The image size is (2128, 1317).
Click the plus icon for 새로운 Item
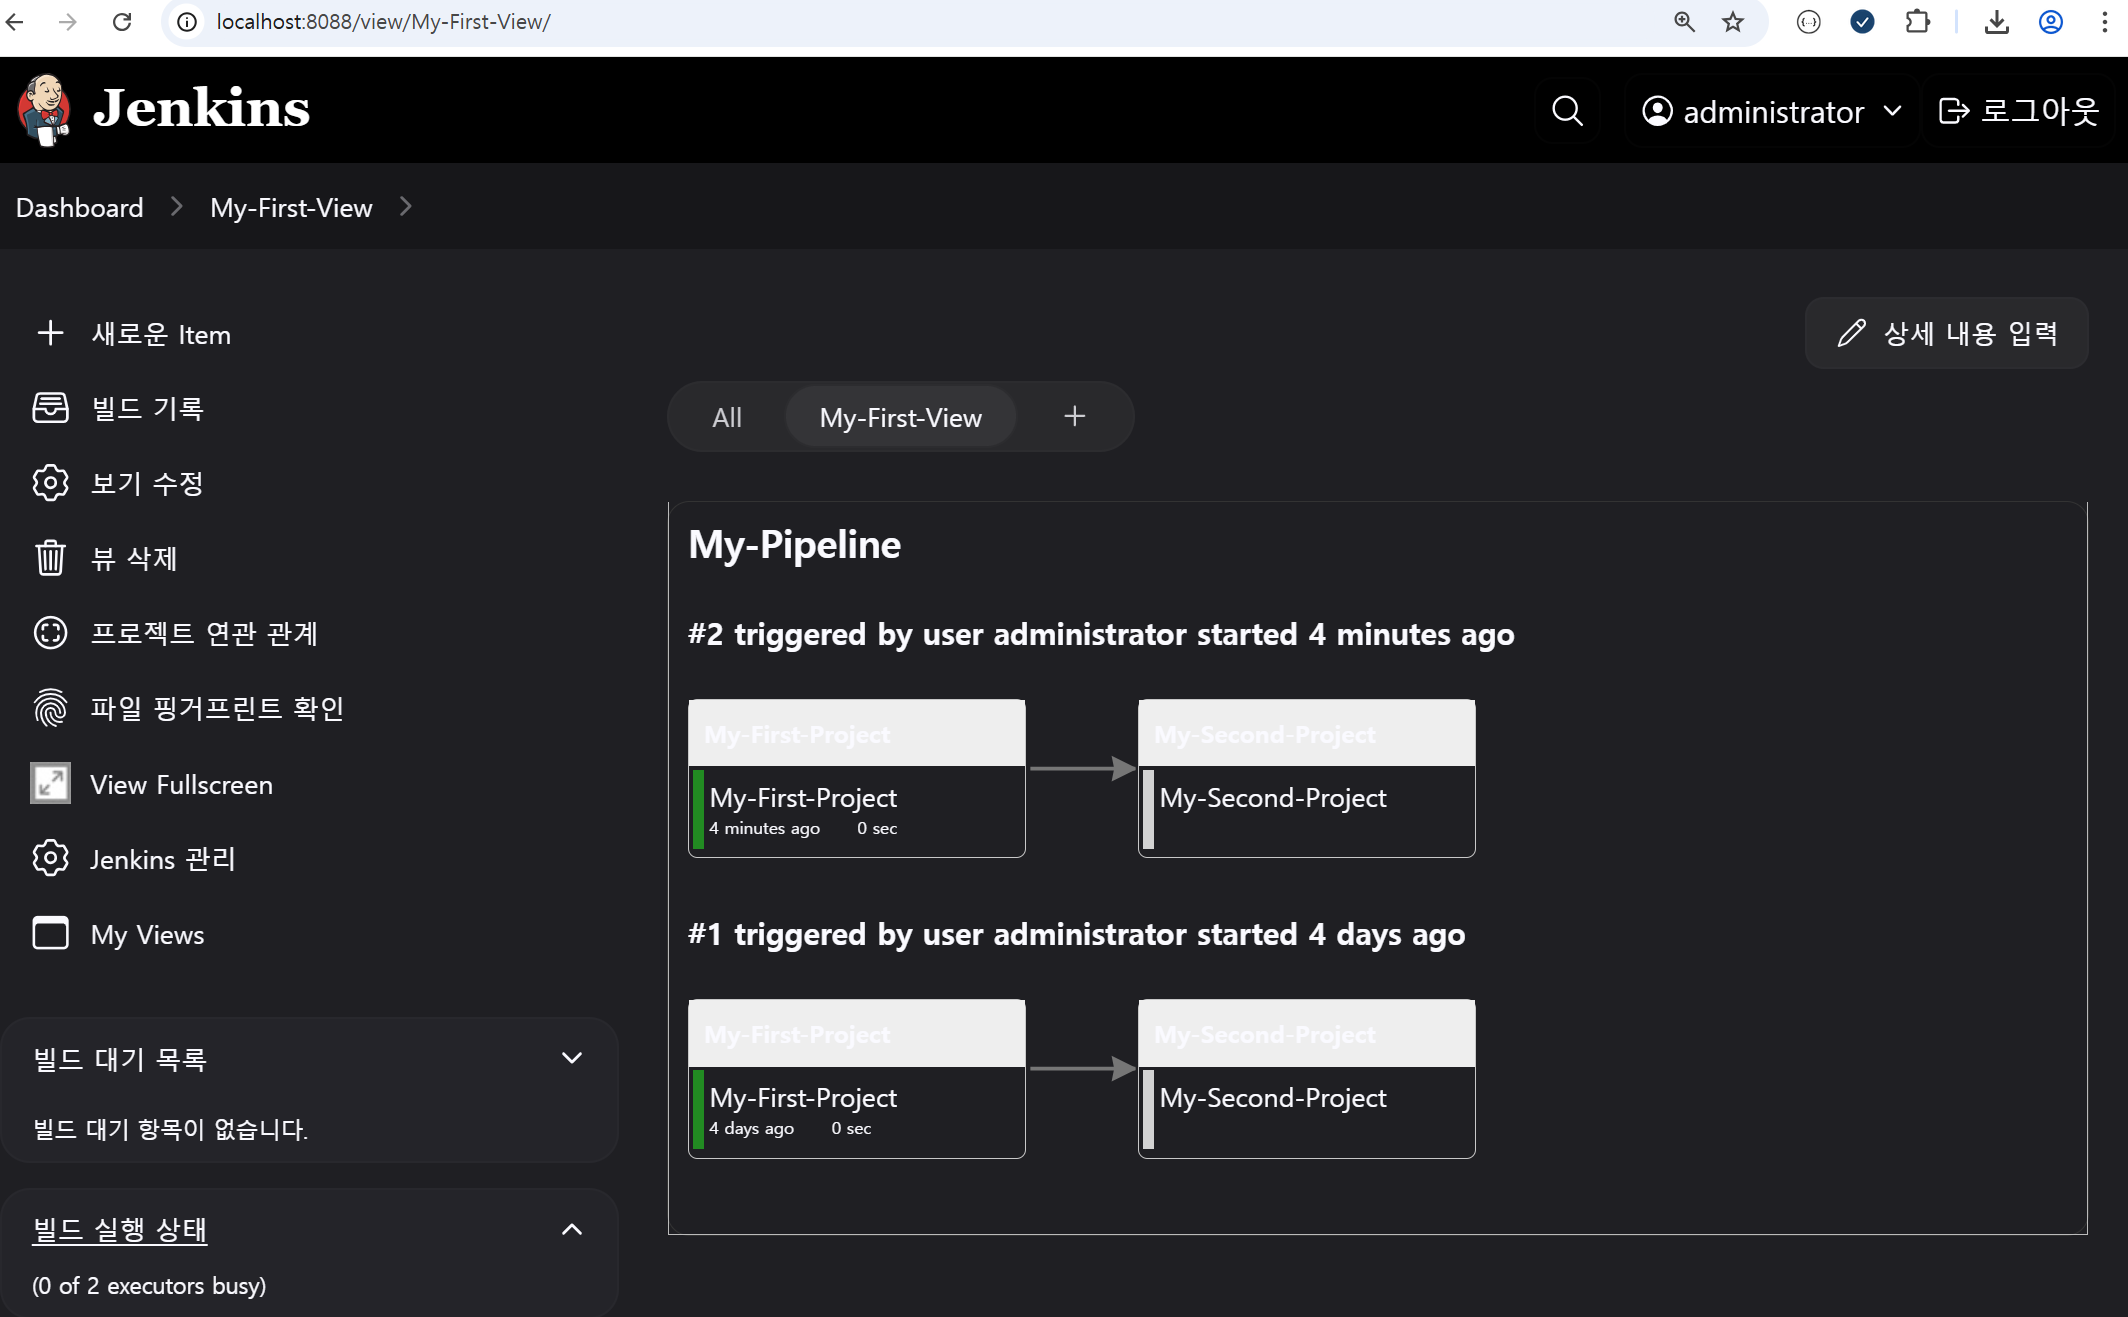50,334
